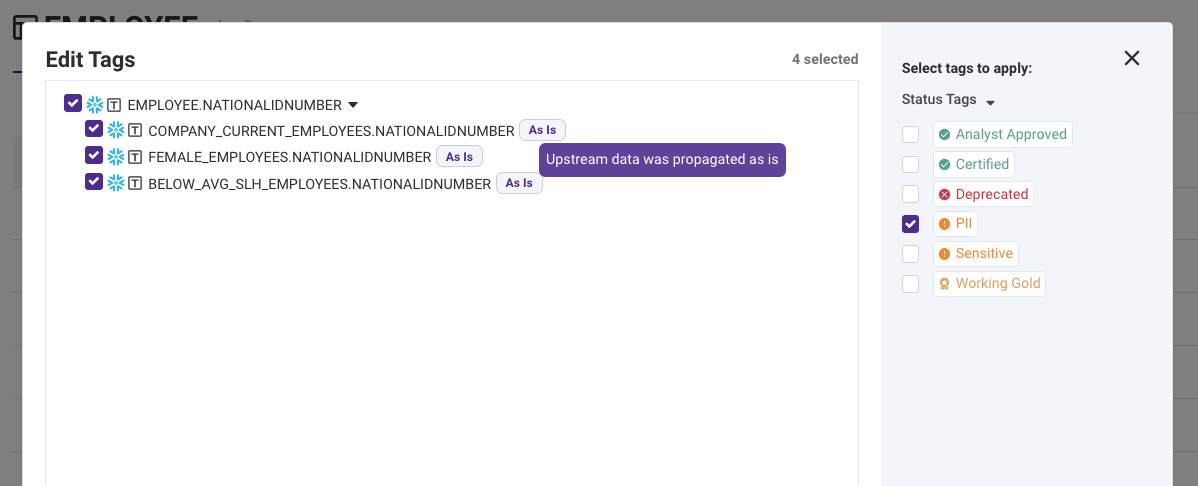Click the '4 selected' counter text
Screen dimensions: 1198x486
[825, 59]
